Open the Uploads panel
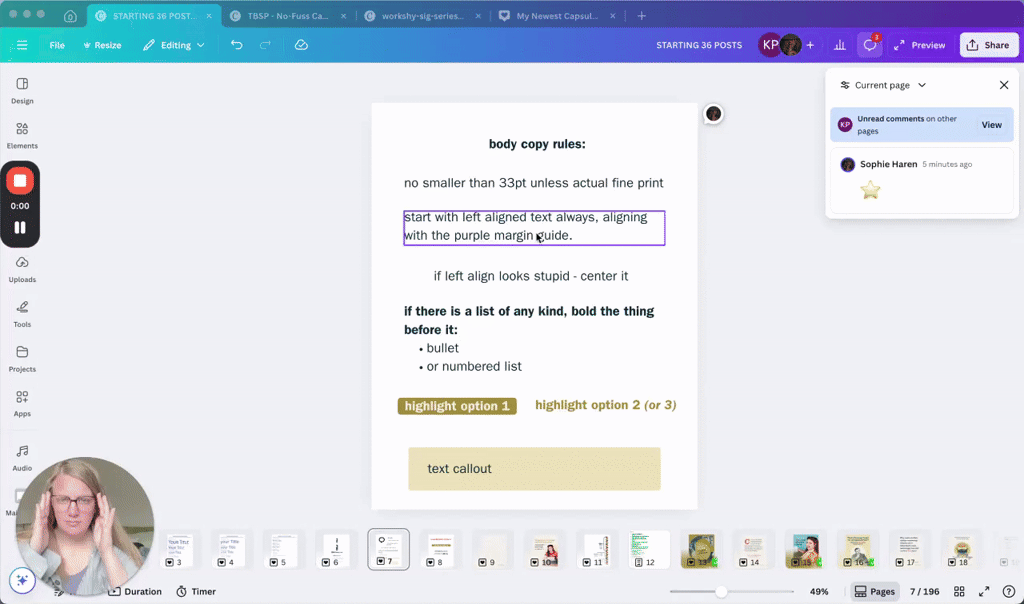 point(22,270)
